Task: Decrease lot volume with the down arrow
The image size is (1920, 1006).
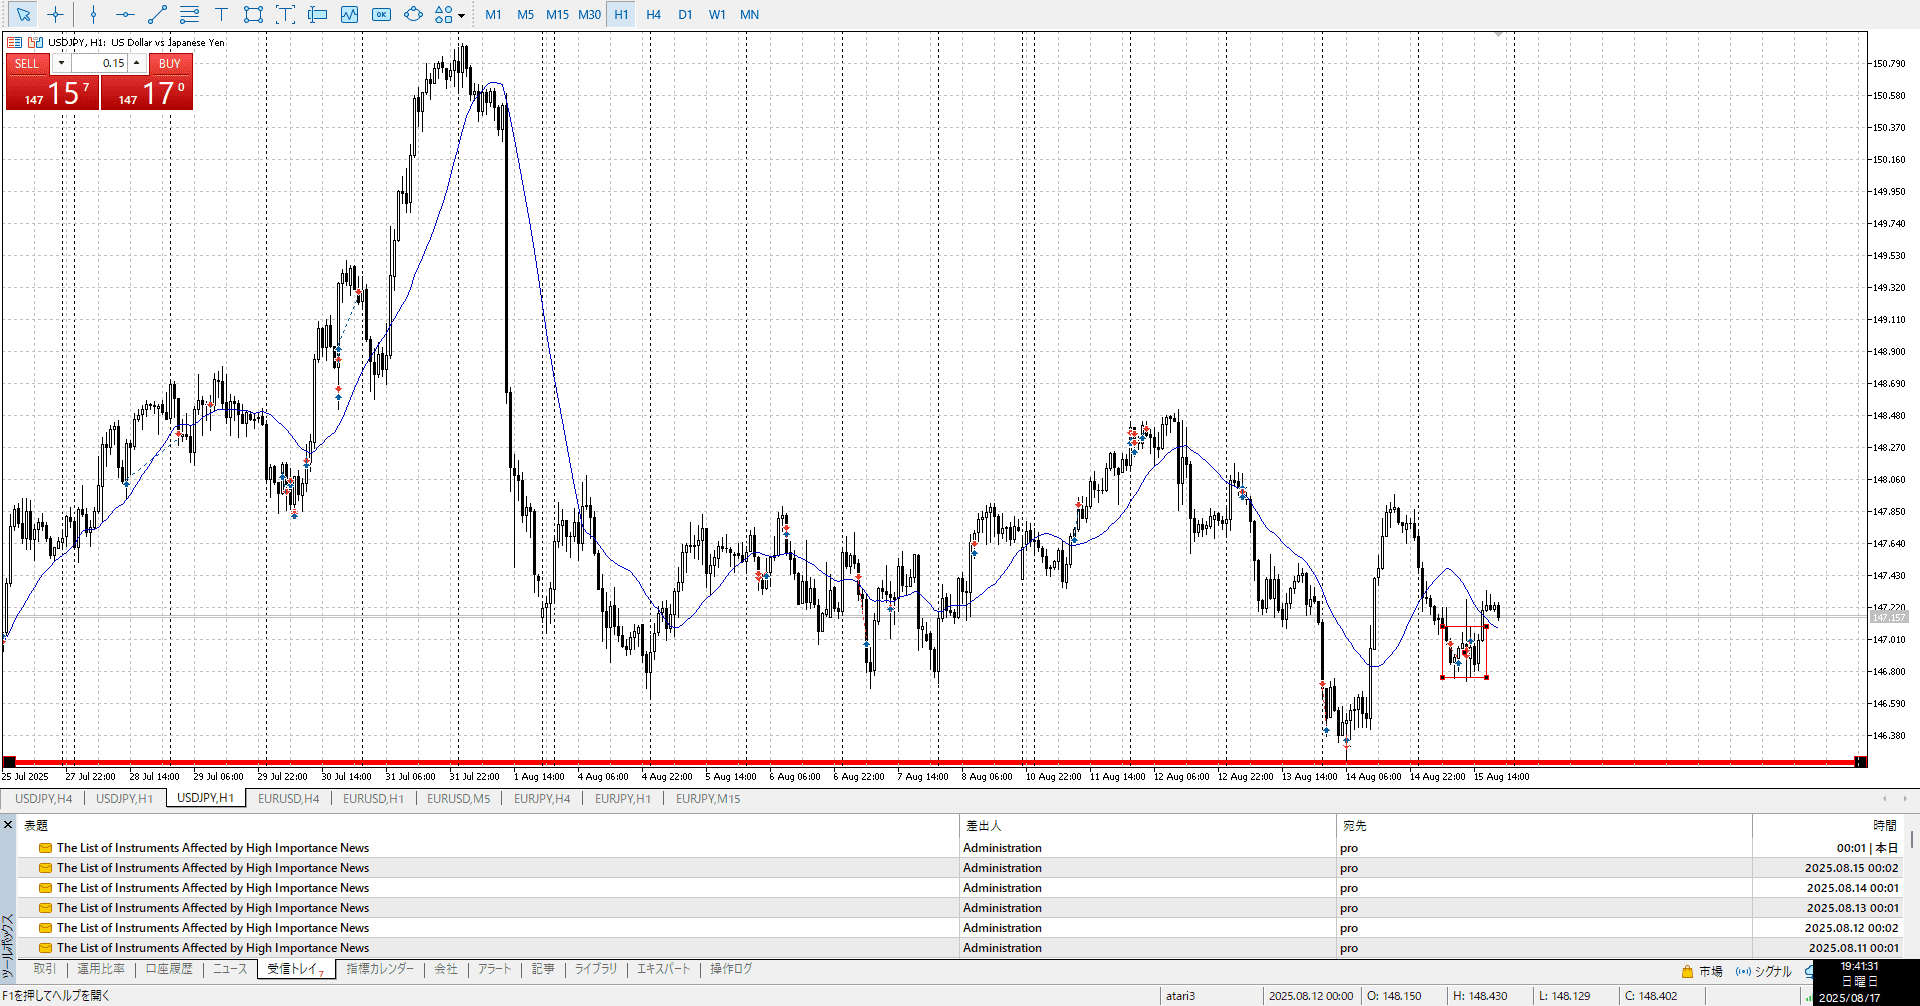Action: 61,63
